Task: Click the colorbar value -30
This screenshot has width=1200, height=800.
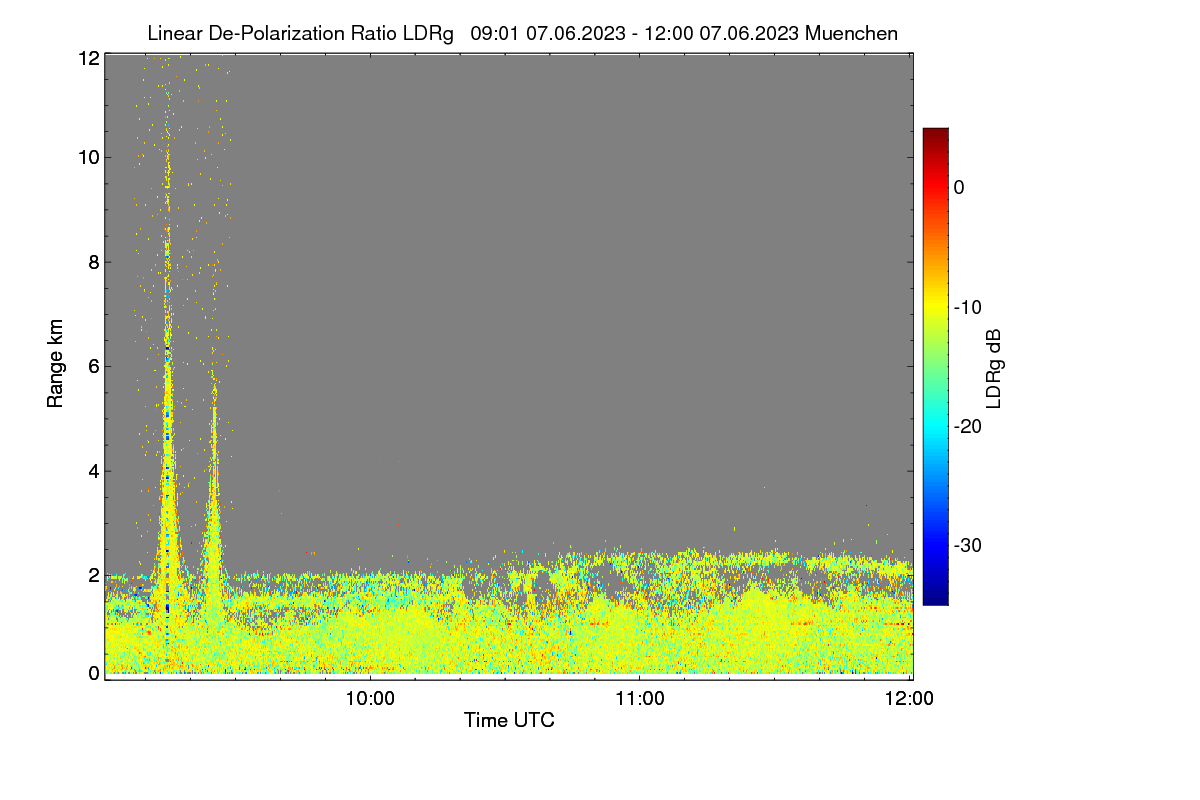Action: pos(967,546)
